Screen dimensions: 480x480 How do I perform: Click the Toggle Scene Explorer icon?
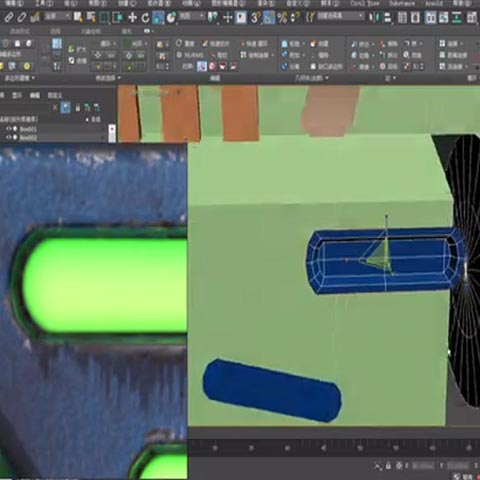click(x=402, y=17)
